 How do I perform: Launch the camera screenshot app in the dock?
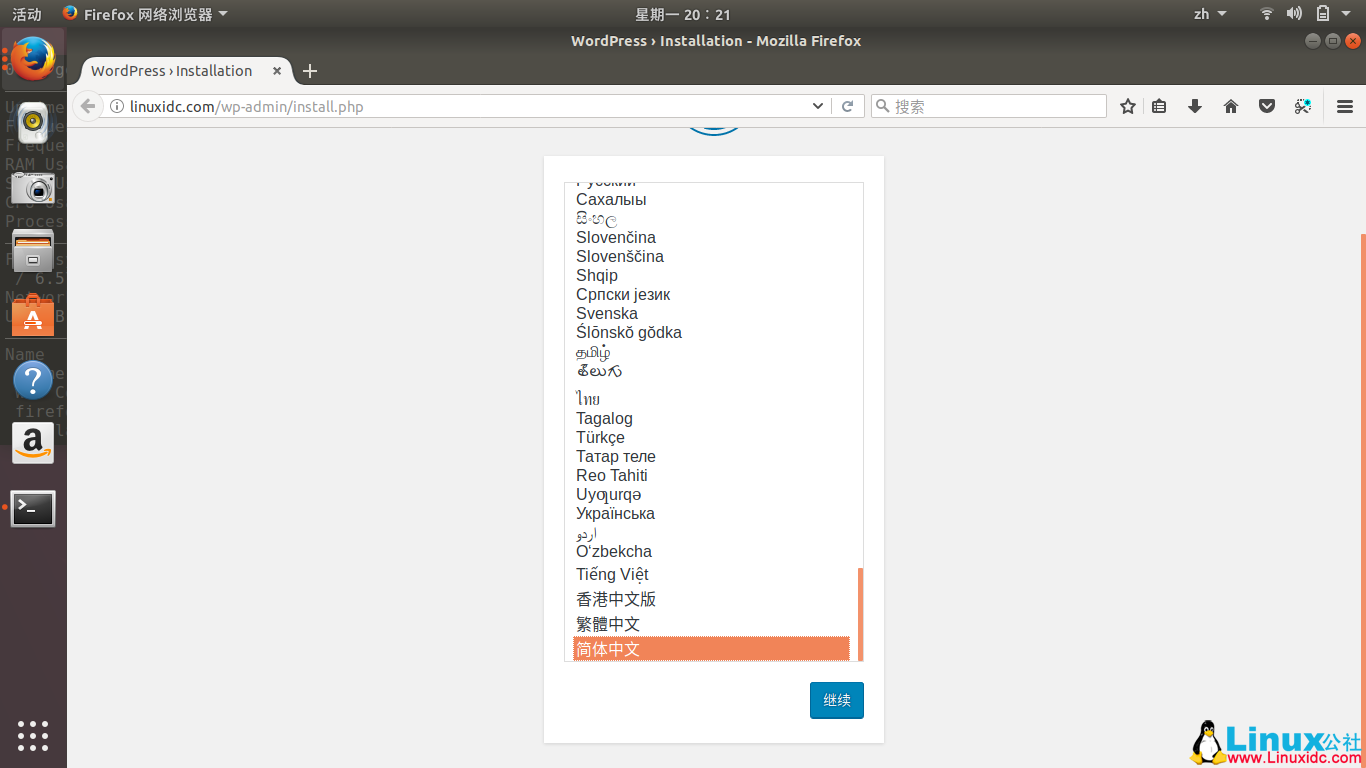(33, 187)
